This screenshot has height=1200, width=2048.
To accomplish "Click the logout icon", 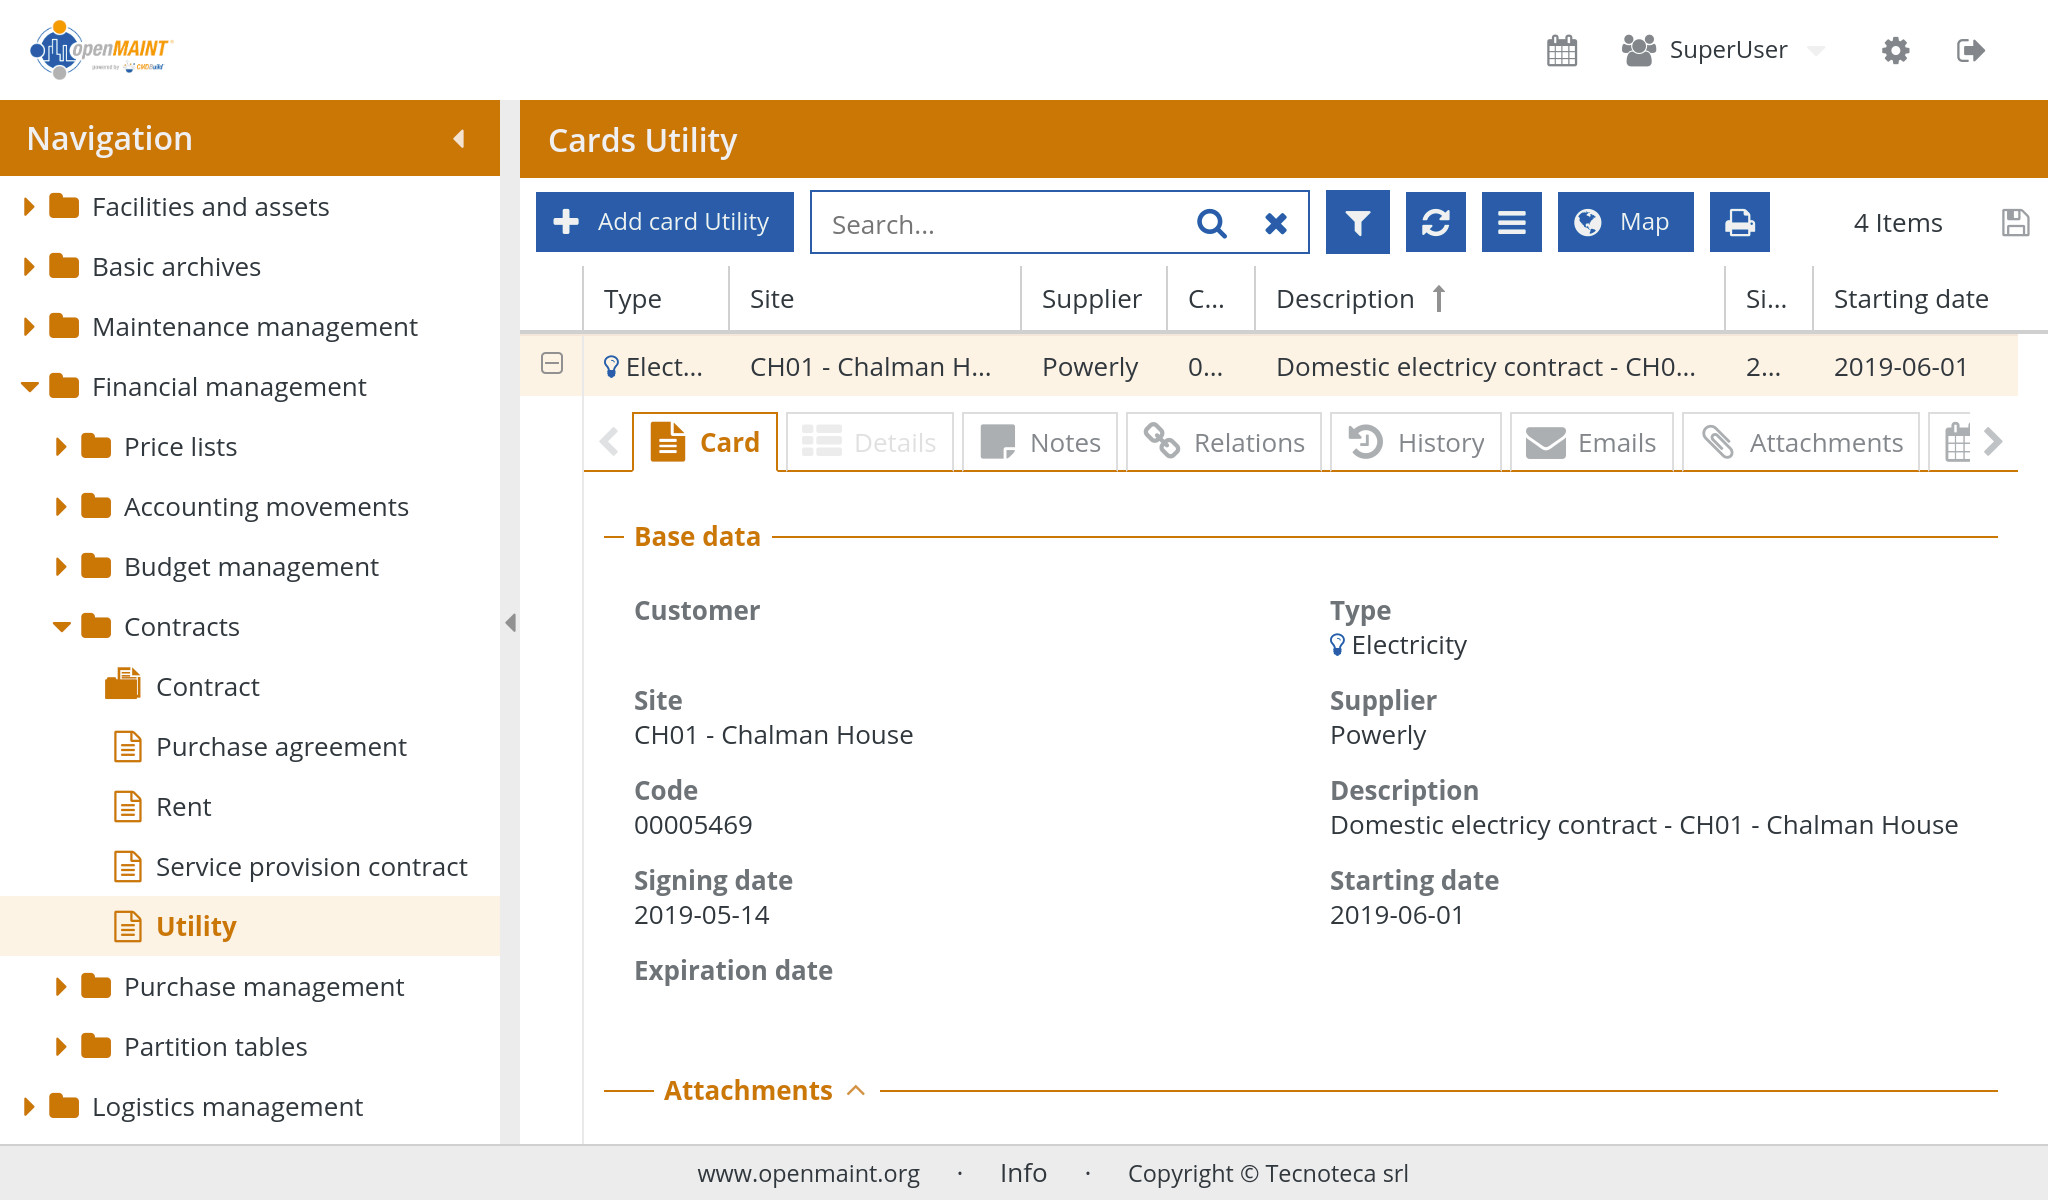I will point(1970,50).
